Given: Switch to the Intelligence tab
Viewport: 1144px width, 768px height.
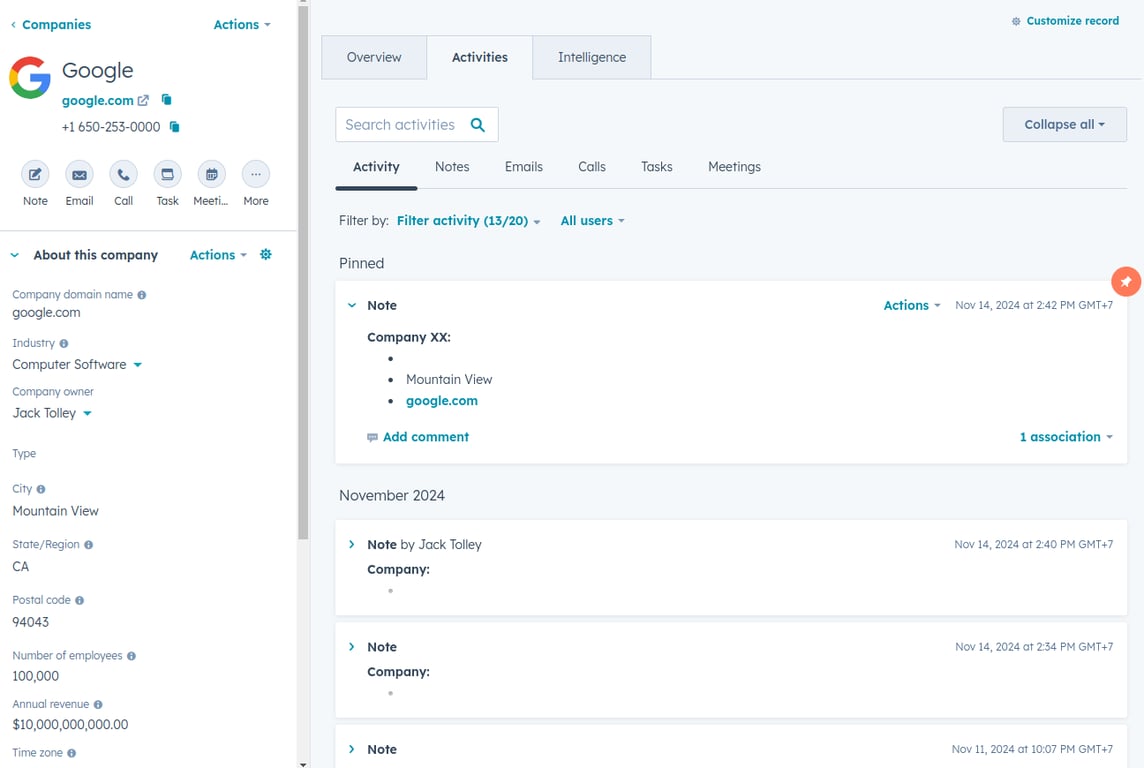Looking at the screenshot, I should [x=592, y=58].
